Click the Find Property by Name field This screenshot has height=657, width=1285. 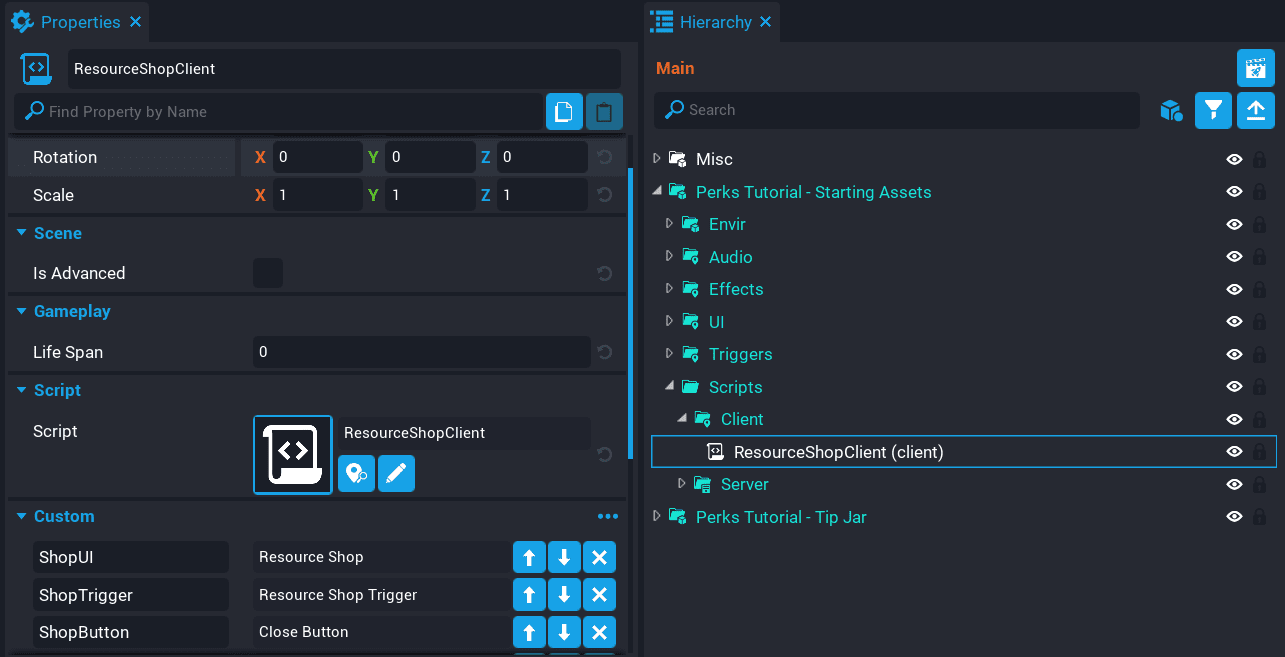click(x=290, y=111)
